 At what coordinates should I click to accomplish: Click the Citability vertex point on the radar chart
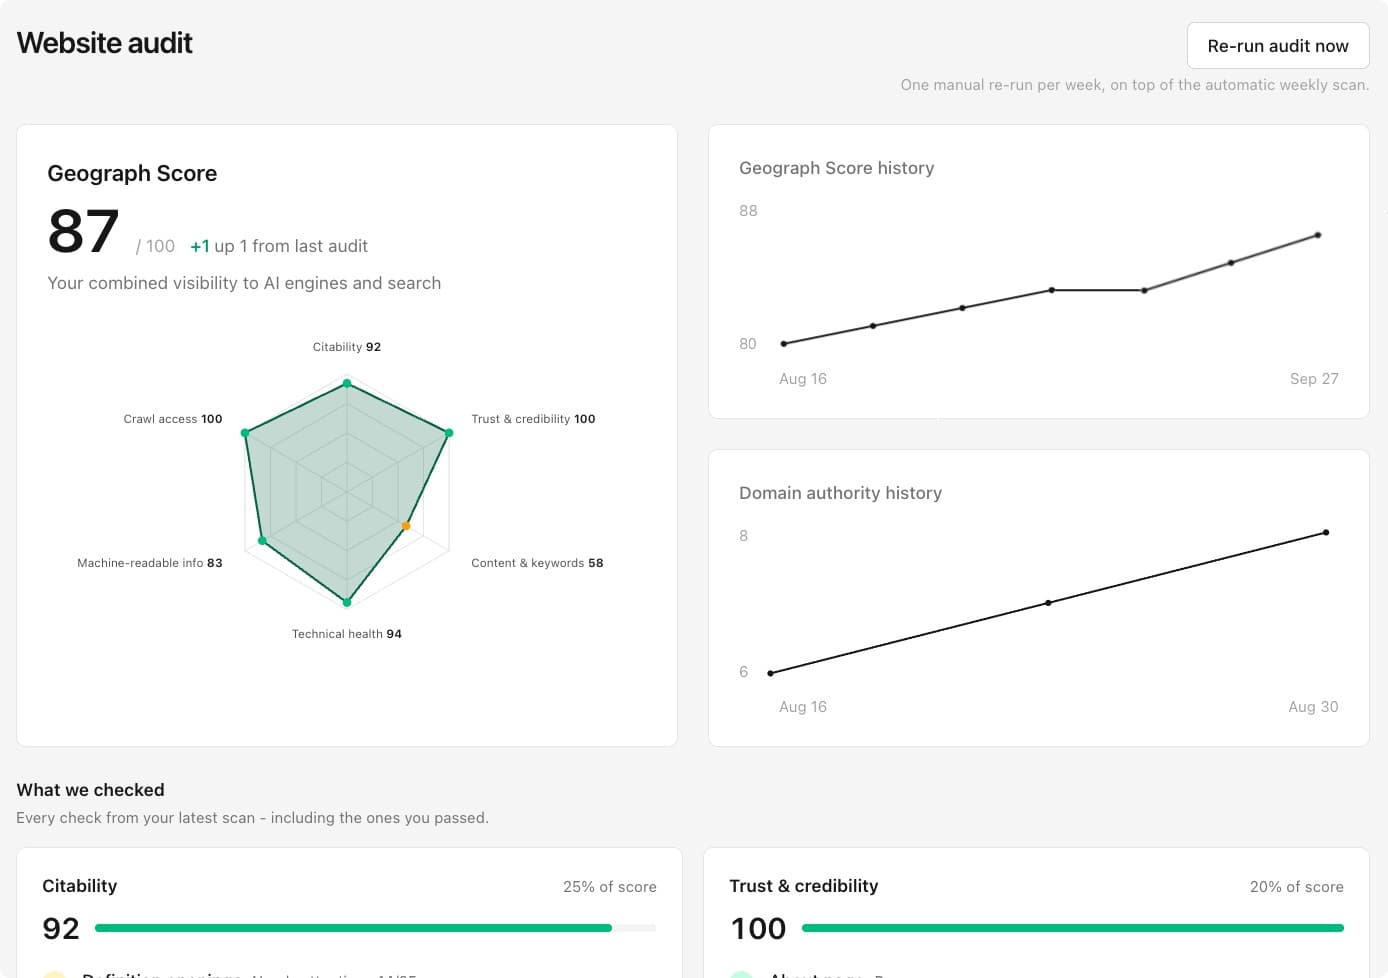coord(347,383)
